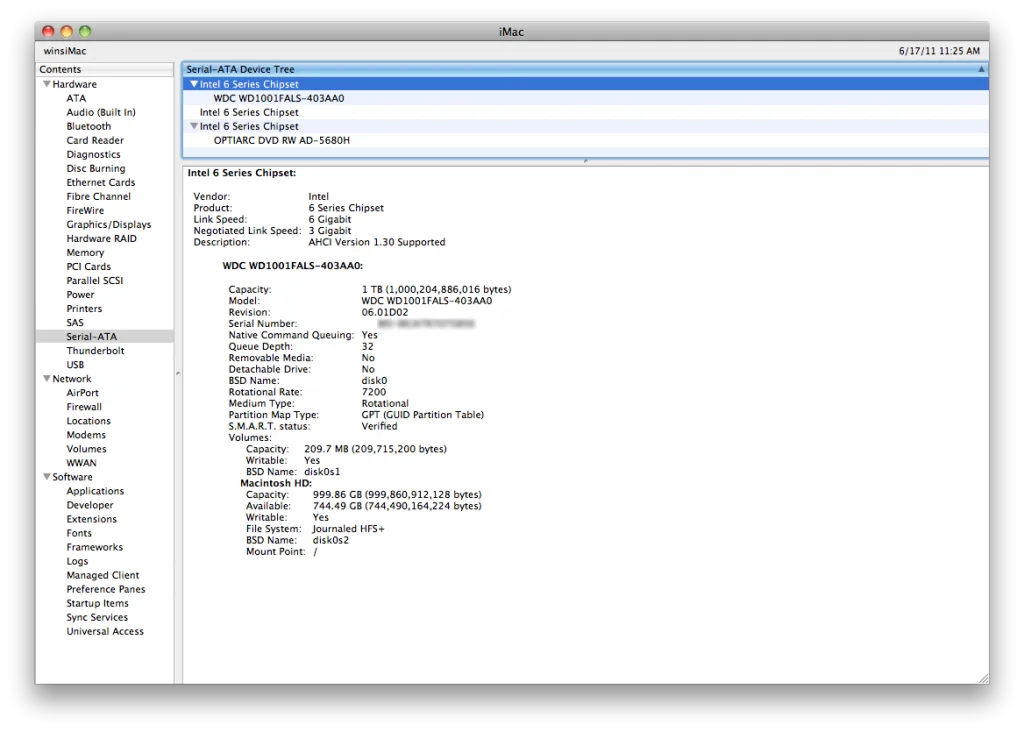Screen dimensions: 1024x732
Task: Open Startup Items in Software section
Action: point(97,603)
